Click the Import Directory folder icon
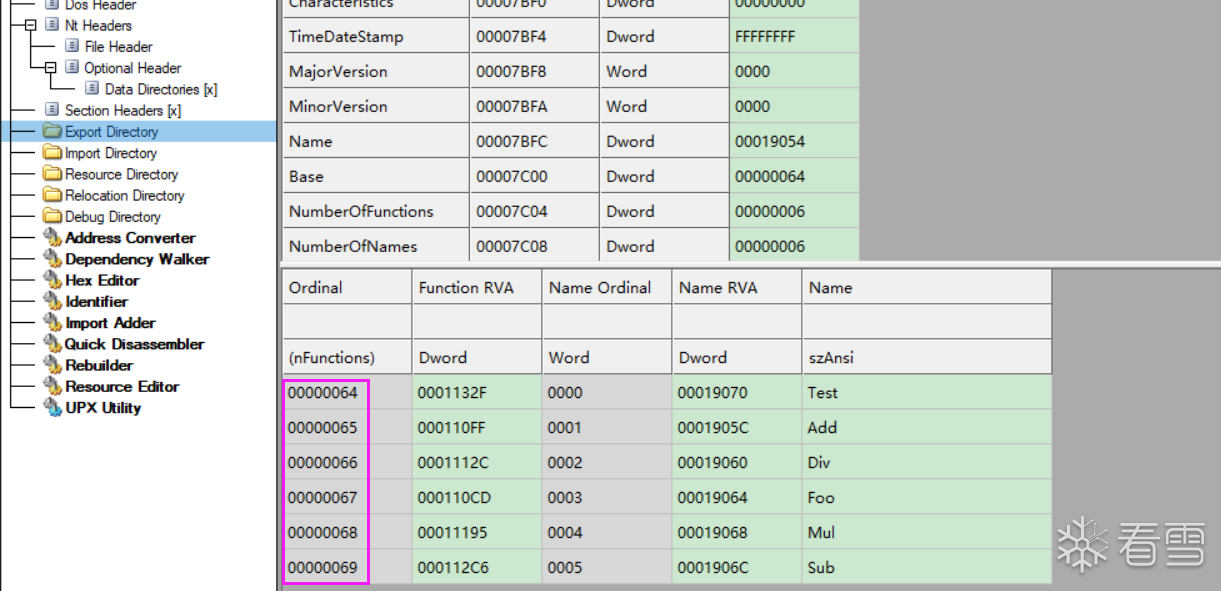The width and height of the screenshot is (1221, 591). (x=52, y=153)
